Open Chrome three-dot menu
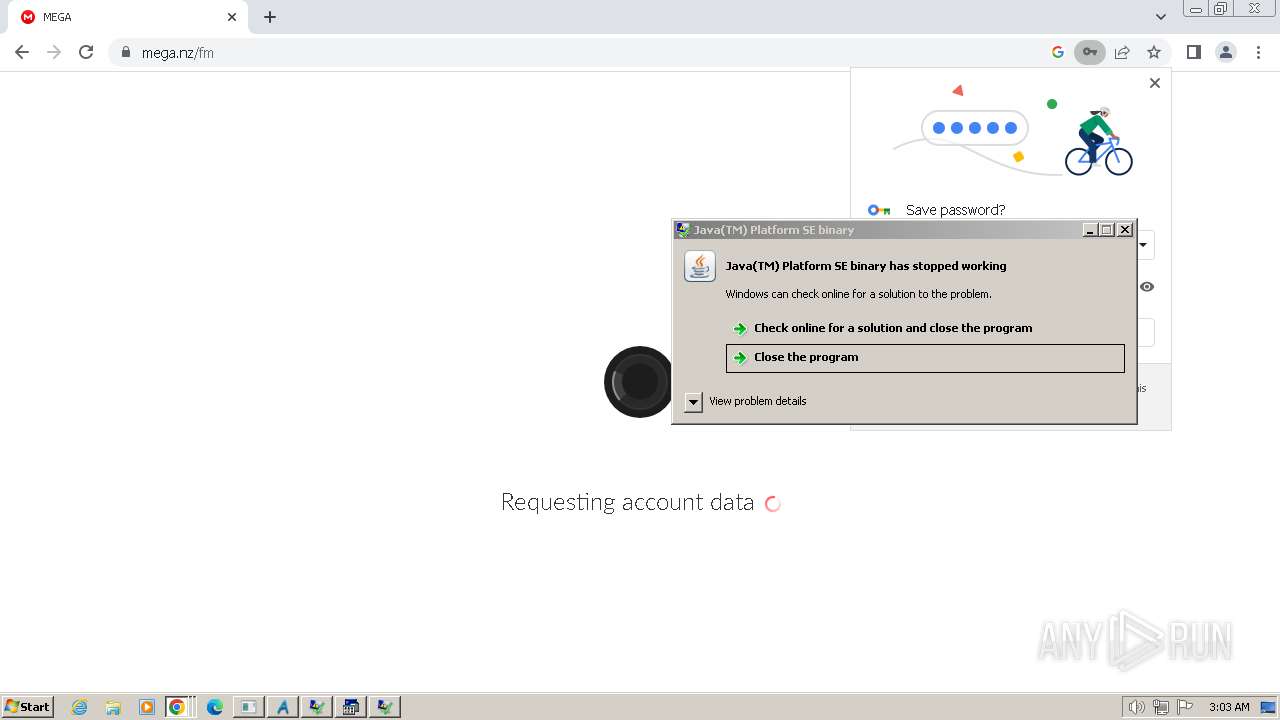Screen dimensions: 1280x720 point(1258,52)
